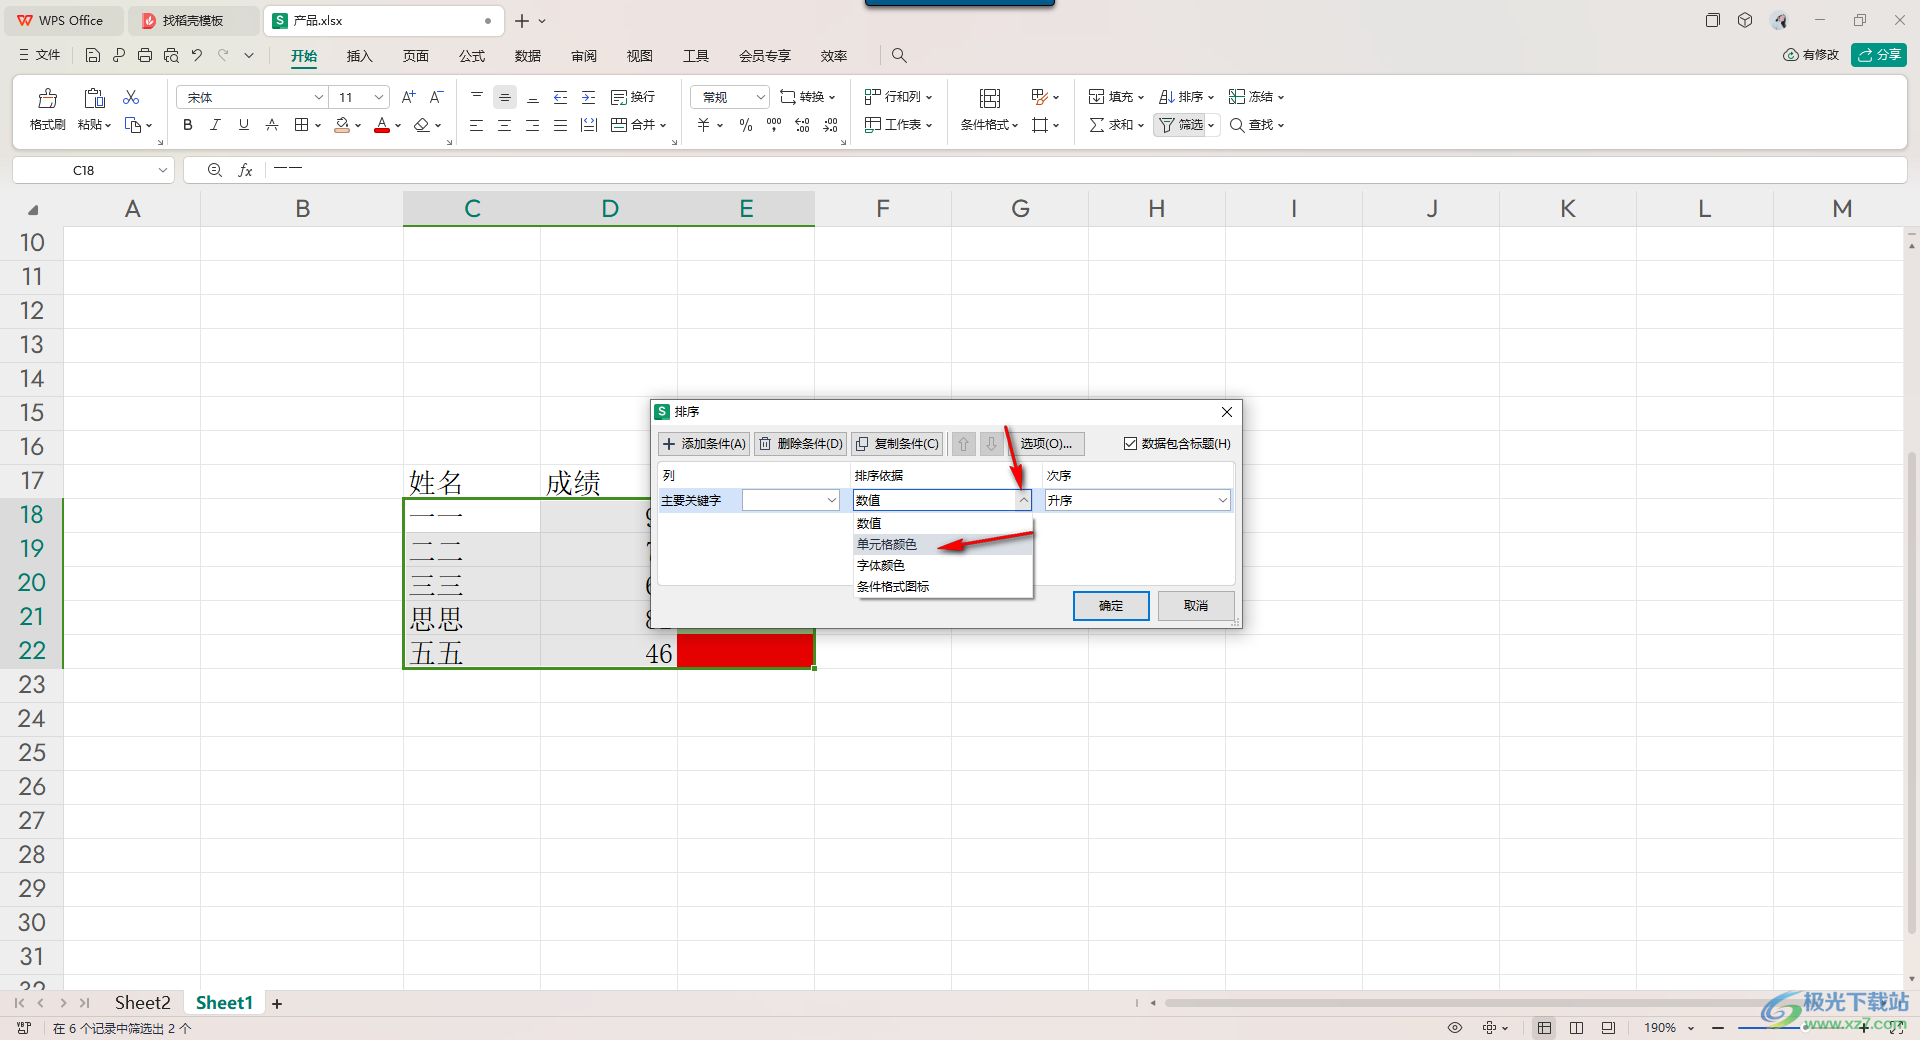The height and width of the screenshot is (1040, 1920).
Task: Select 条件格式图标 from the list
Action: (943, 586)
